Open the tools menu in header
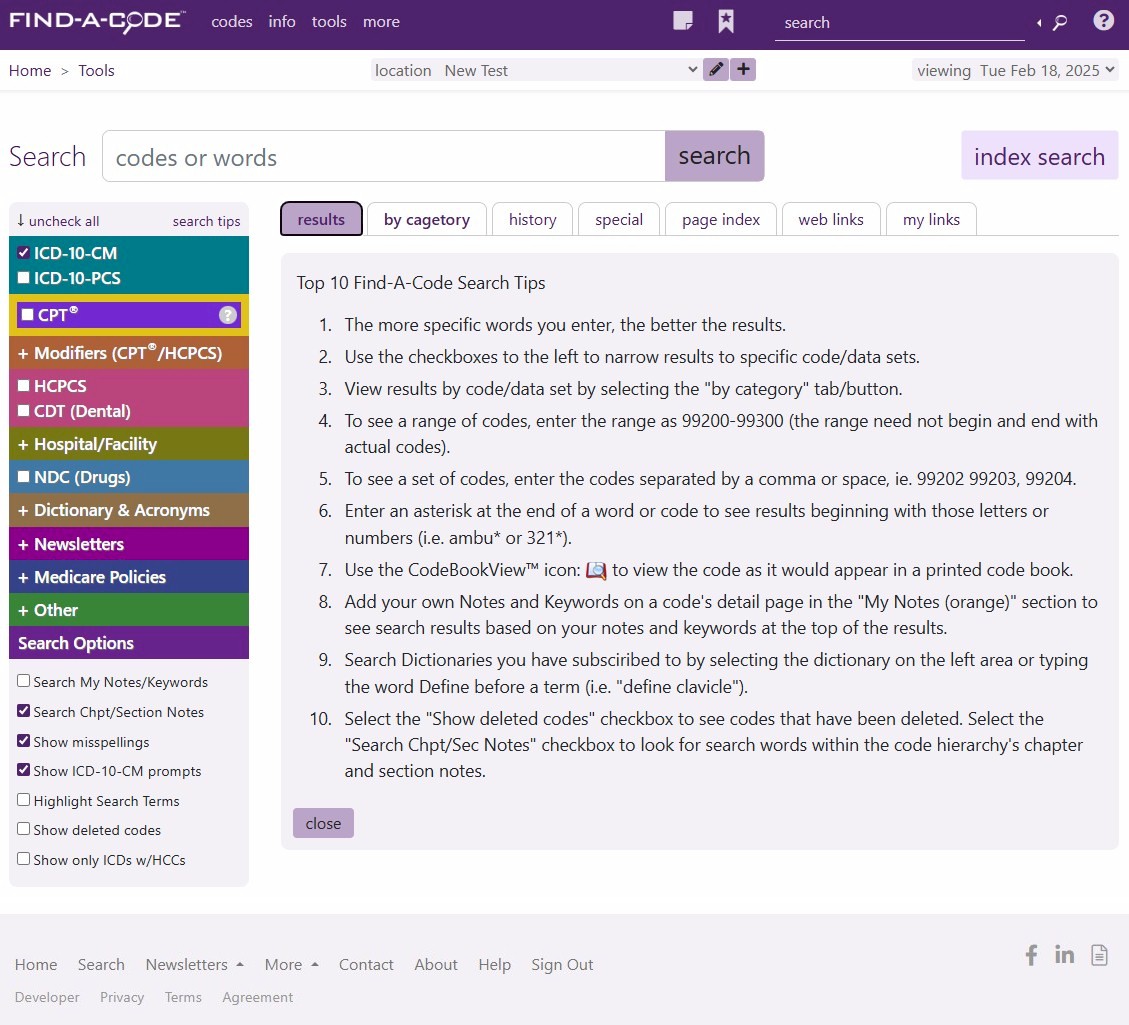The height and width of the screenshot is (1025, 1129). click(329, 22)
